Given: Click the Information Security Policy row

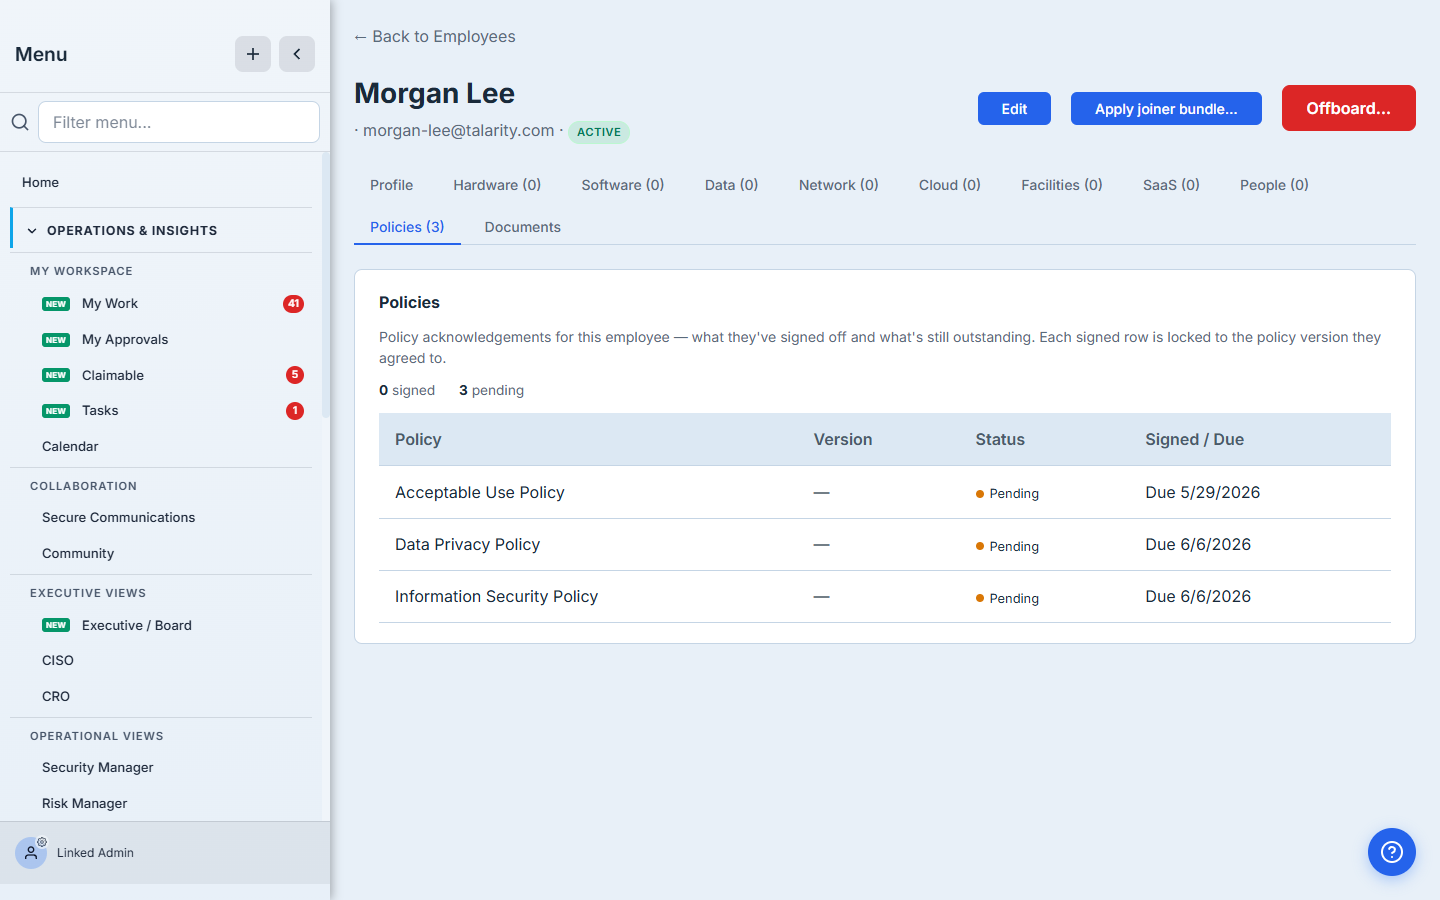Looking at the screenshot, I should [x=885, y=596].
